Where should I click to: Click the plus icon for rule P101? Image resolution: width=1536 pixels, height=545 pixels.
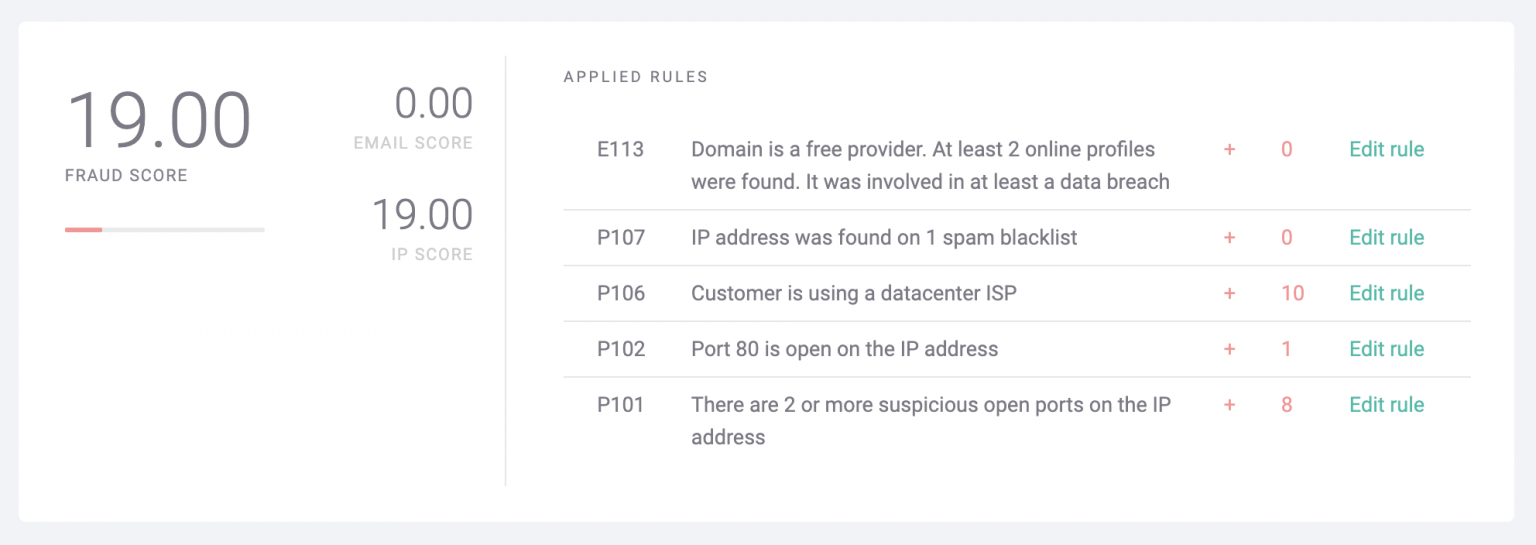point(1229,406)
